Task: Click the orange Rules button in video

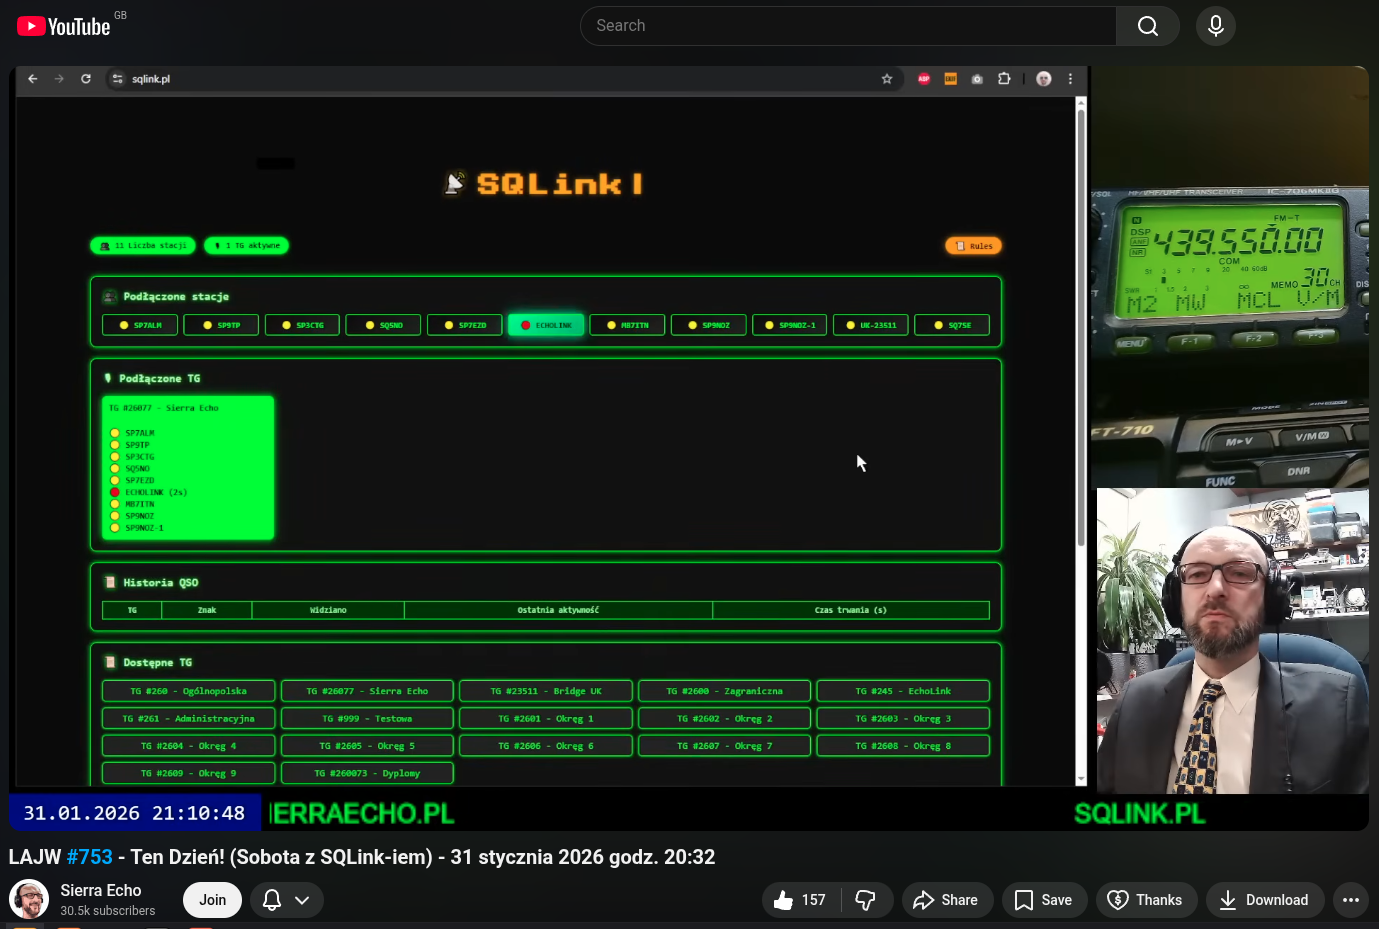Action: click(x=973, y=246)
